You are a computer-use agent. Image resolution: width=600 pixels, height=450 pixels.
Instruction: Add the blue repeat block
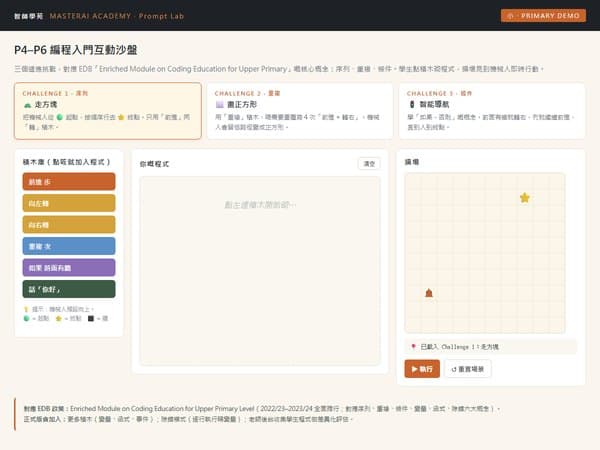(69, 246)
